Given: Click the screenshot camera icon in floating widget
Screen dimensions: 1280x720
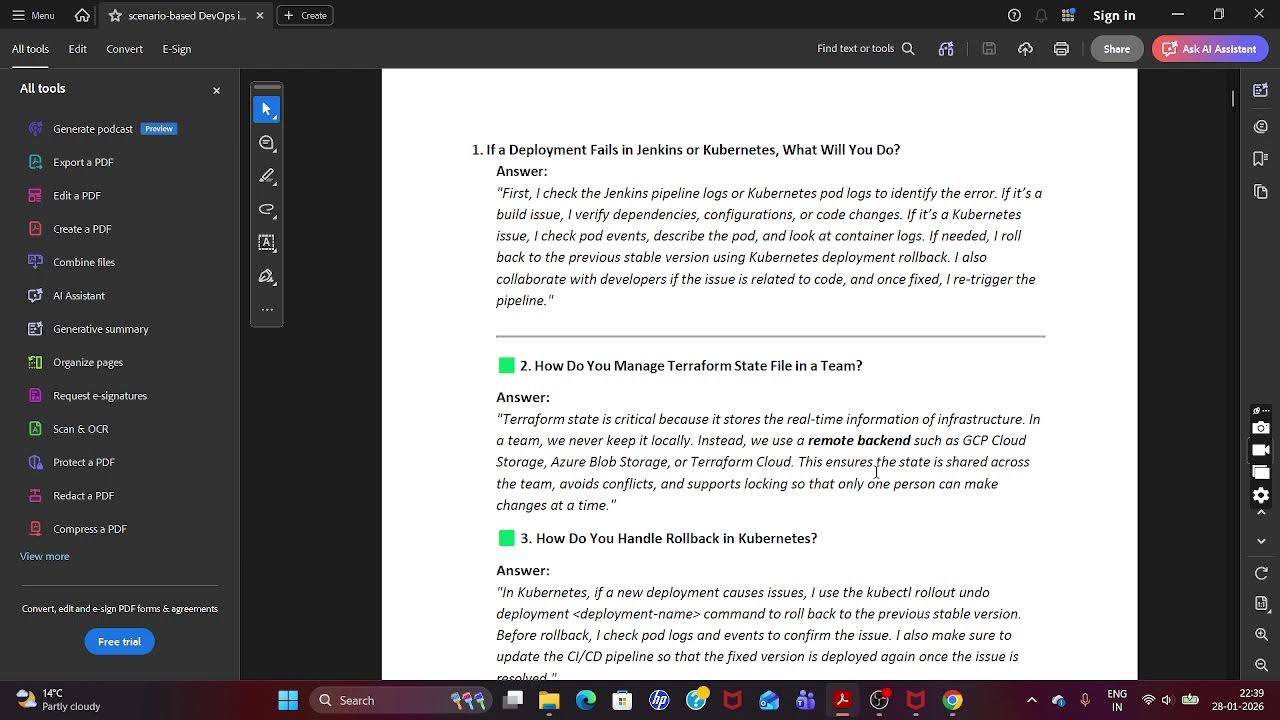Looking at the screenshot, I should click(1261, 428).
